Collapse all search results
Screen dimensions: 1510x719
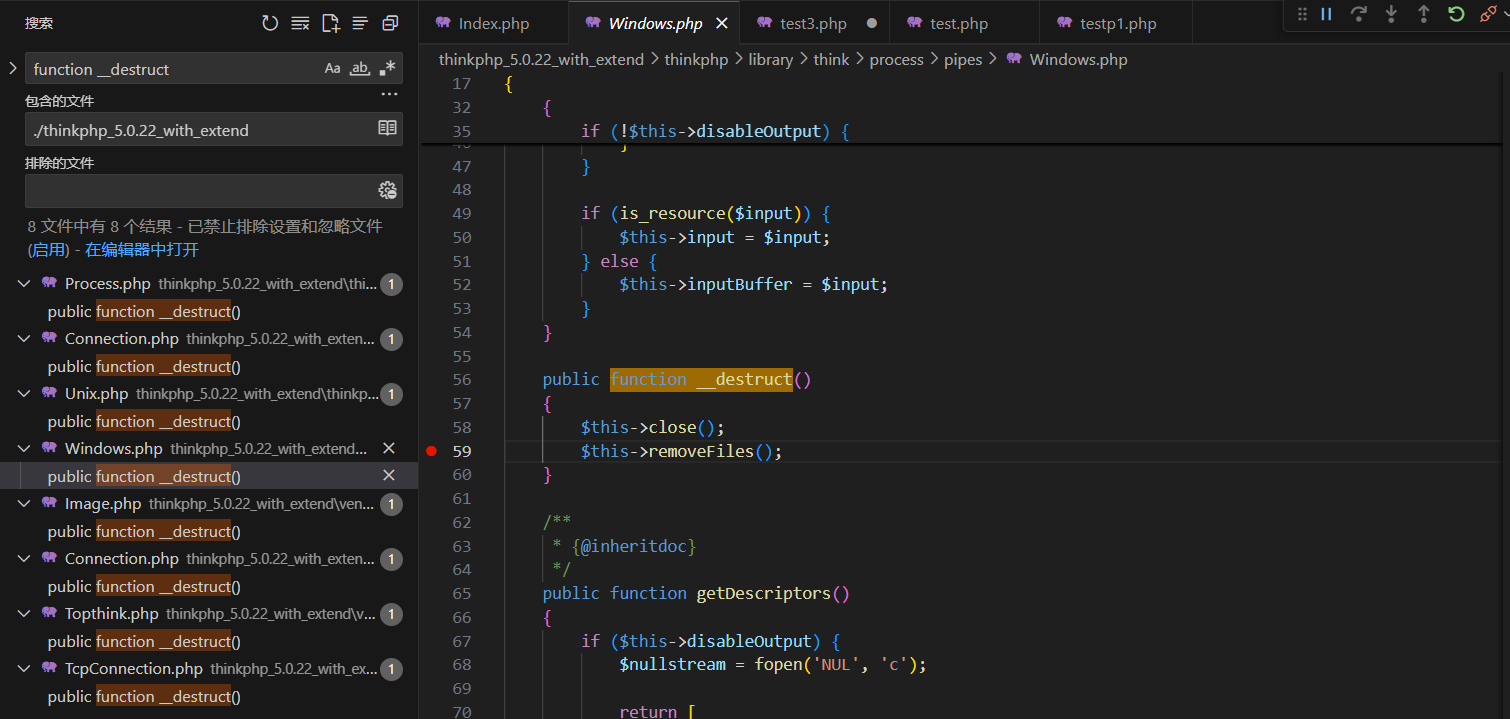390,23
